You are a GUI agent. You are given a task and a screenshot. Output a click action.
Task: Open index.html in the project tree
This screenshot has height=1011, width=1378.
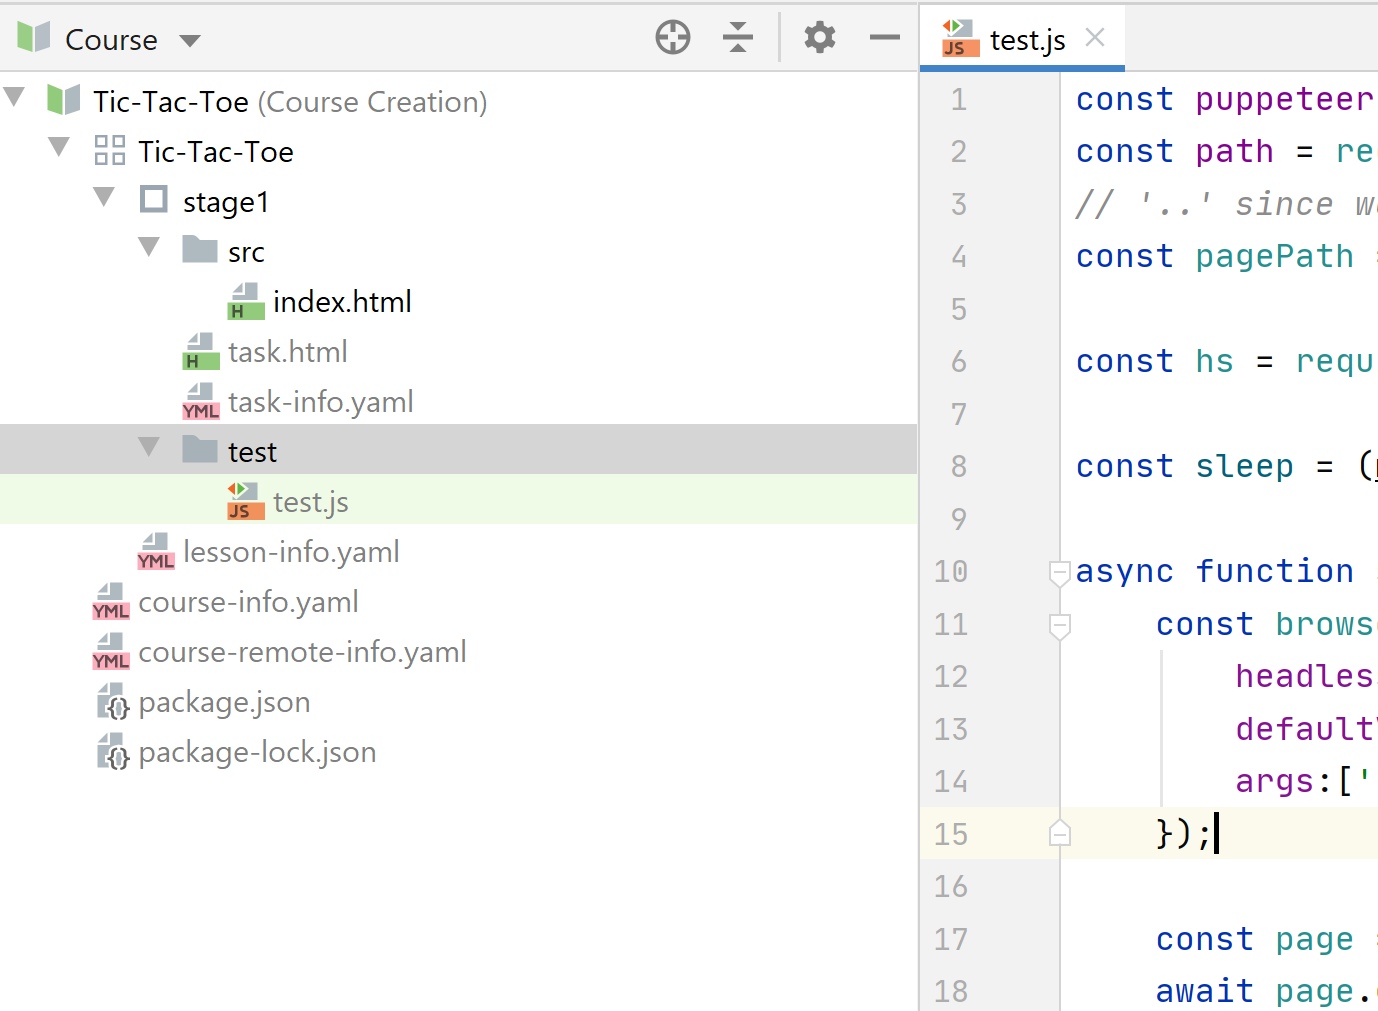[341, 302]
